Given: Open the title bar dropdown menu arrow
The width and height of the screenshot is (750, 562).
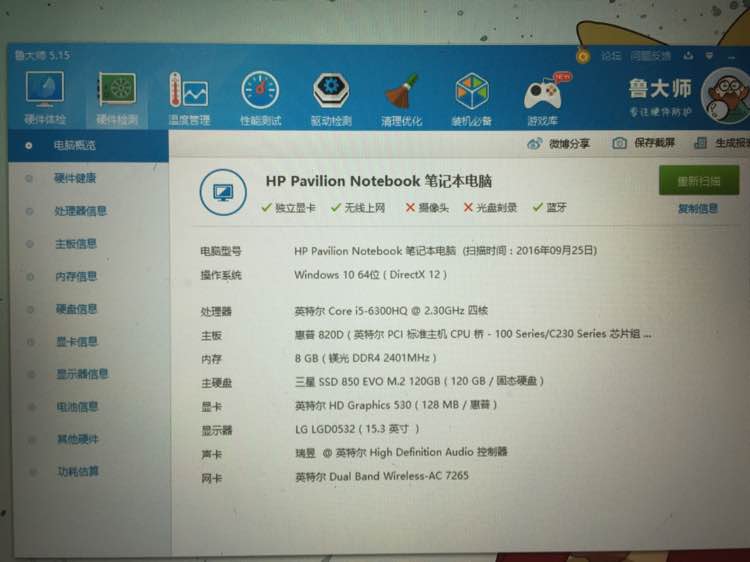Looking at the screenshot, I should [709, 56].
